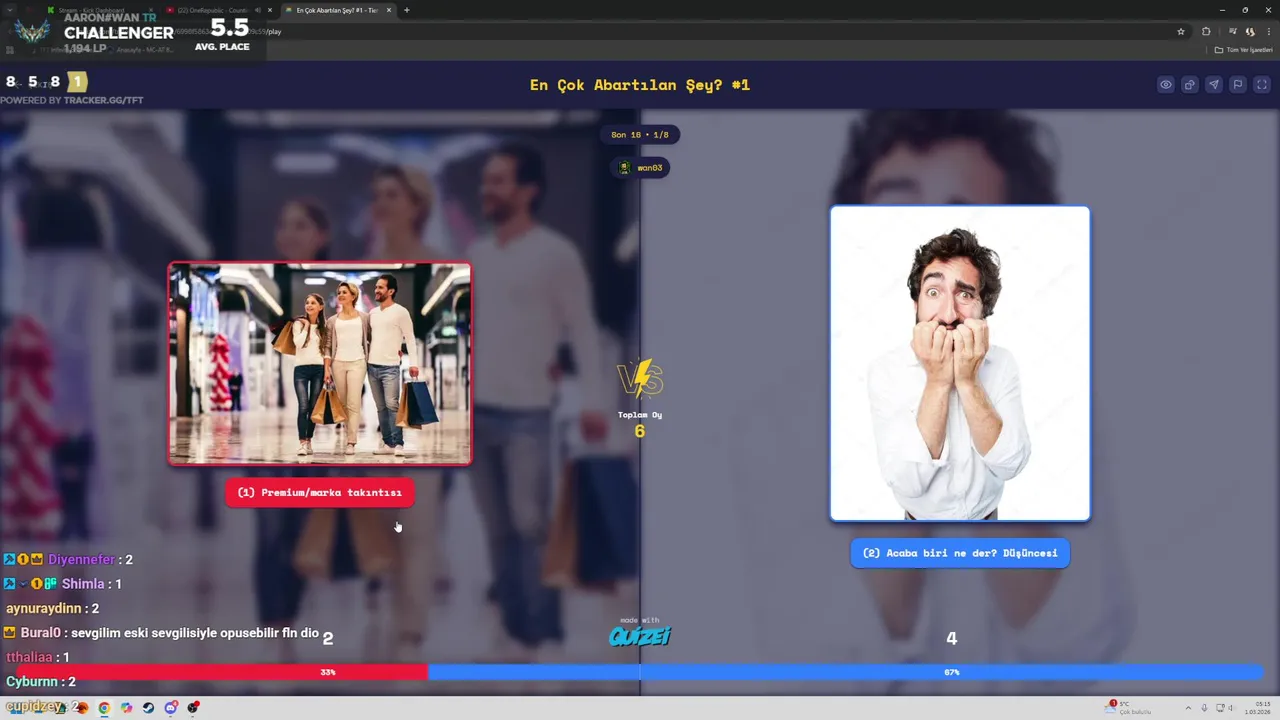Image resolution: width=1280 pixels, height=720 pixels.
Task: Click the gold placement 1 badge
Action: (77, 82)
